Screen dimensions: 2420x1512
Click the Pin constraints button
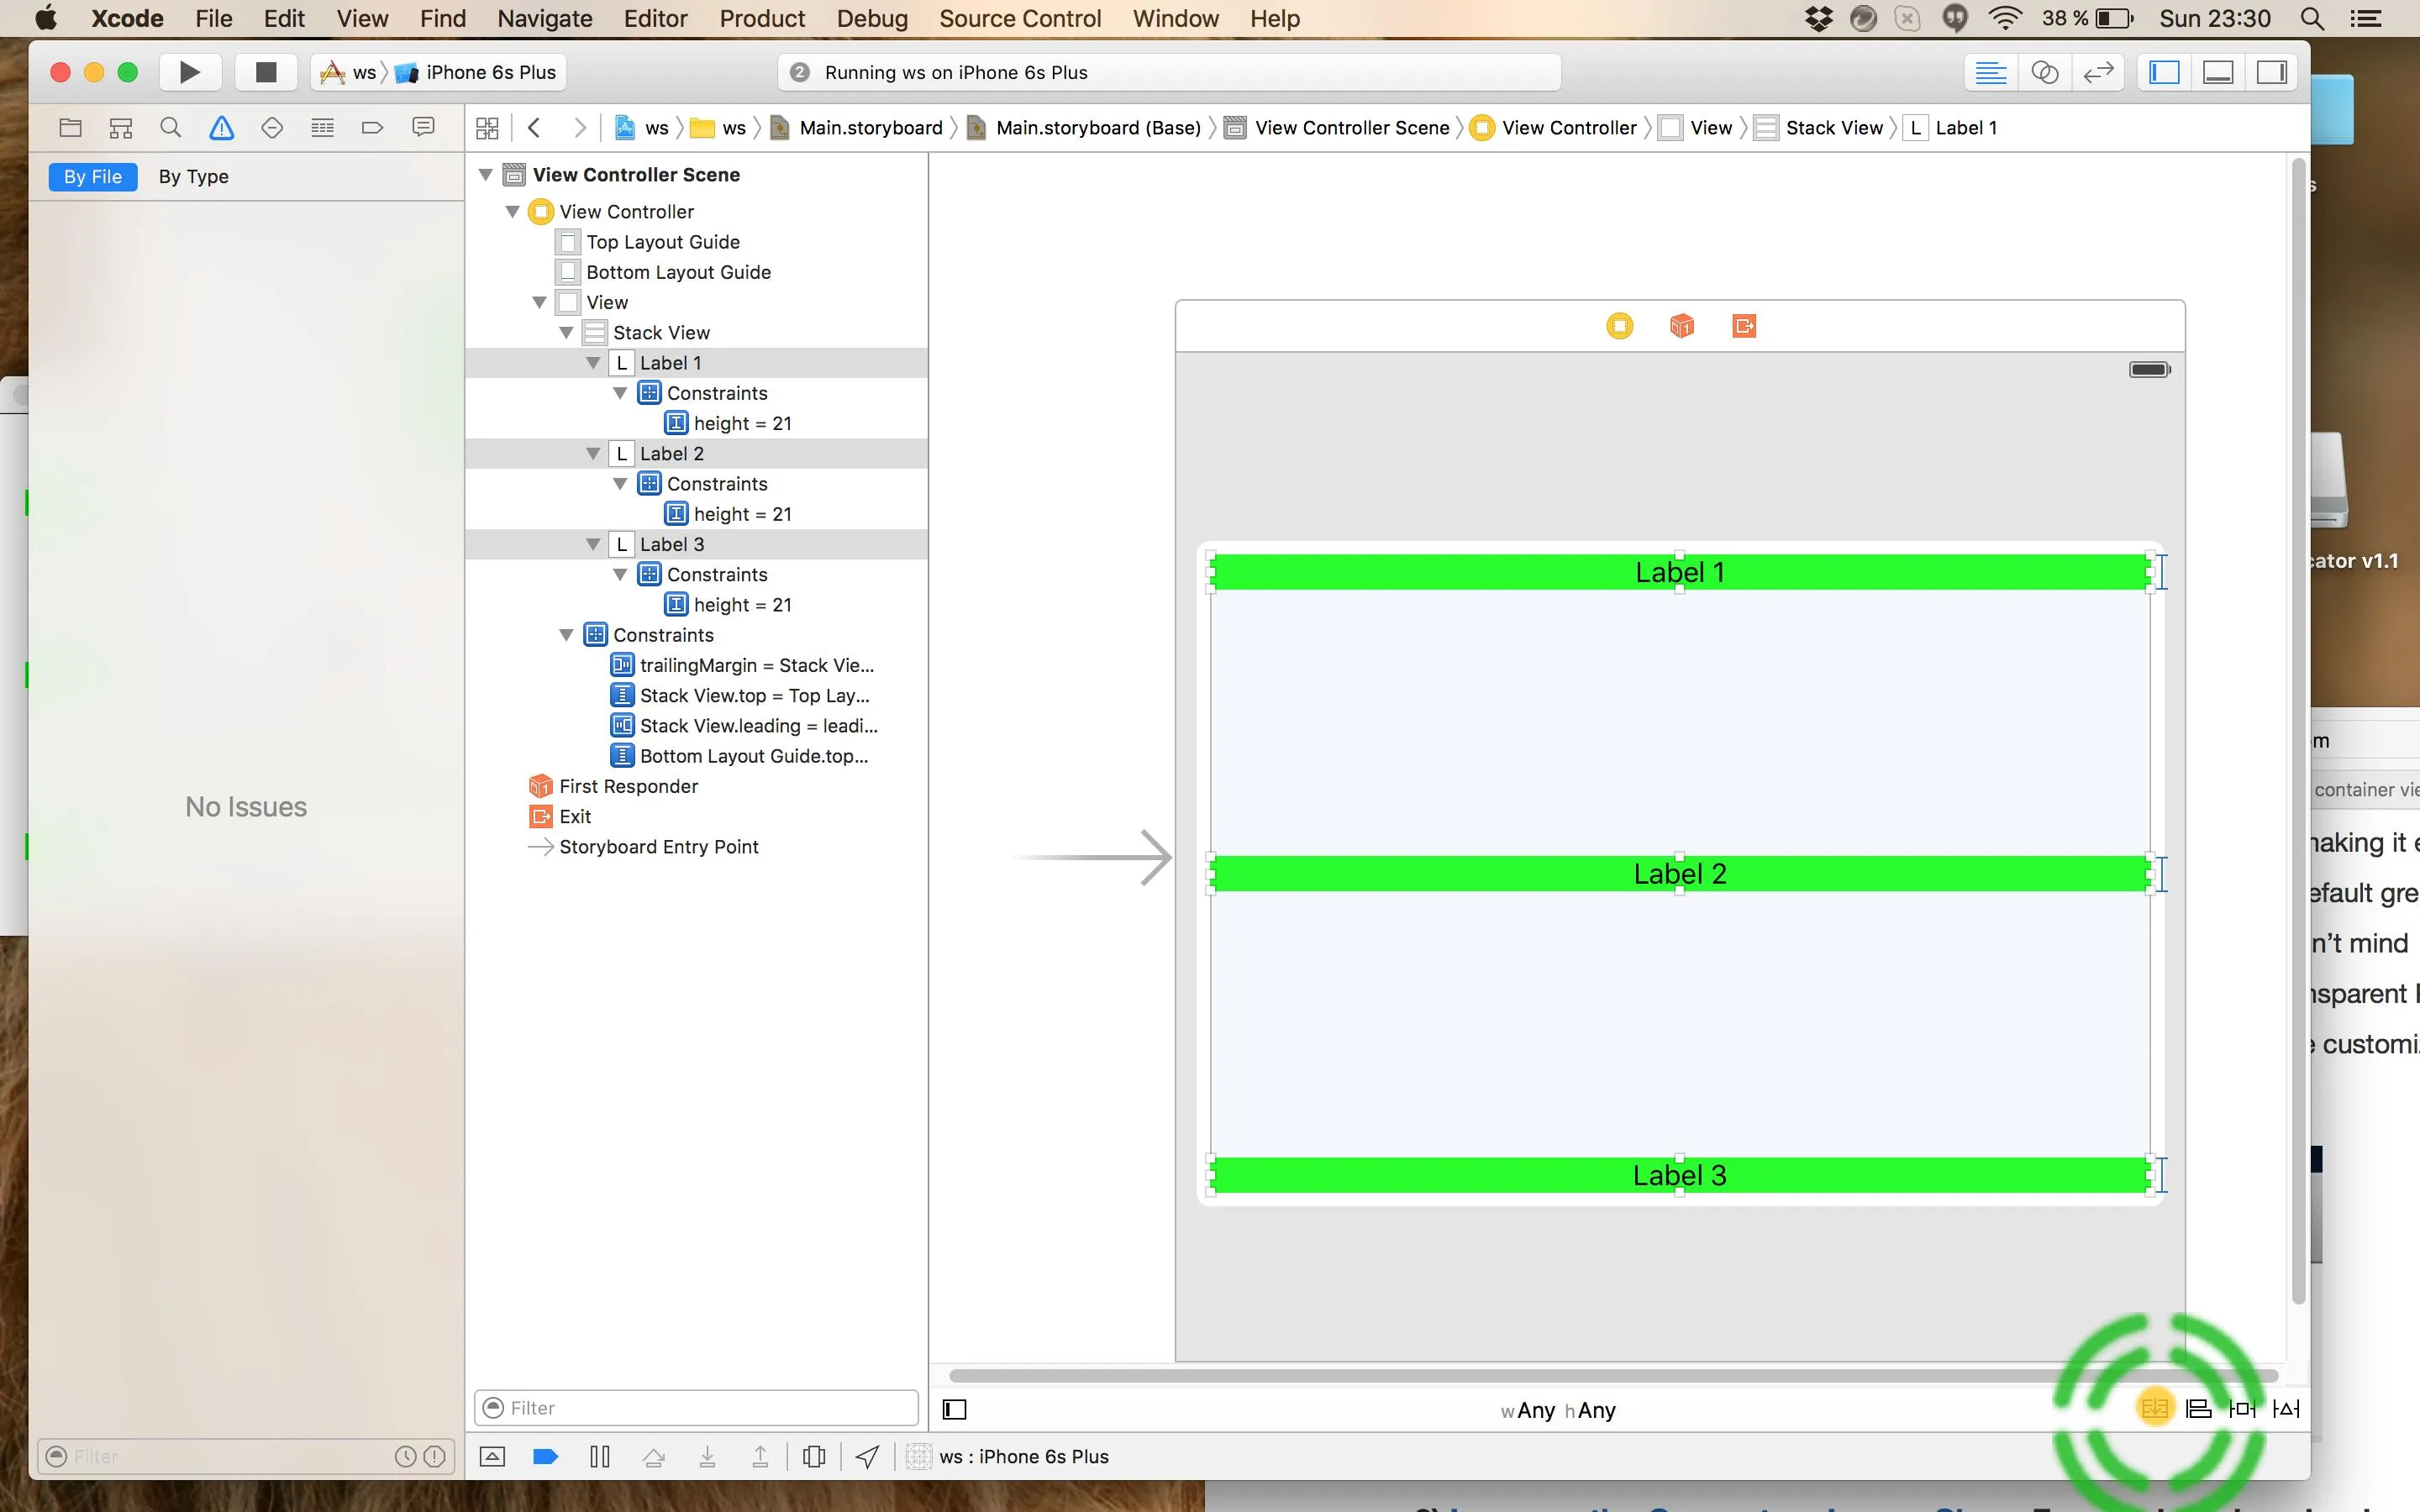[2242, 1409]
